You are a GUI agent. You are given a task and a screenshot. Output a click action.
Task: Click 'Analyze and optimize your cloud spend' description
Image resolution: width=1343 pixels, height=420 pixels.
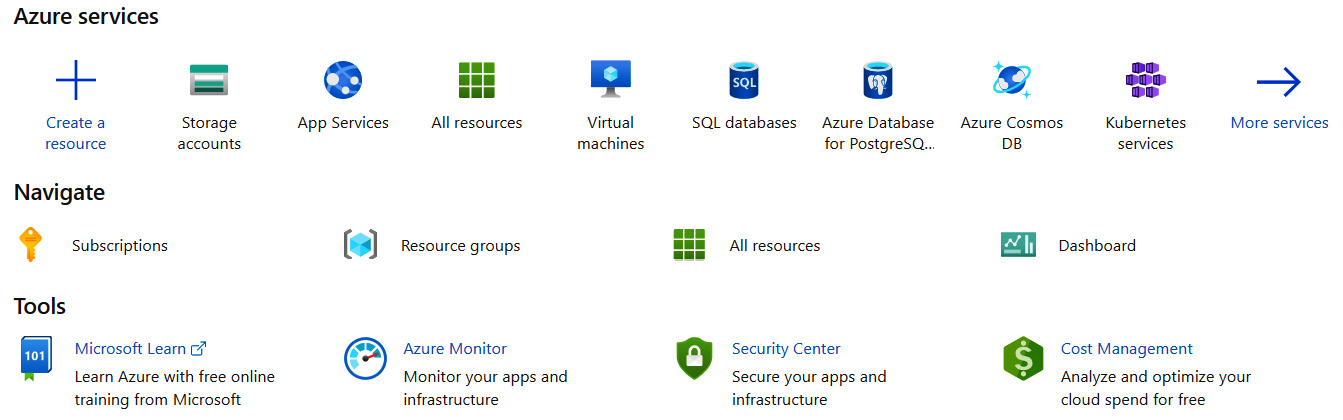pos(1156,388)
